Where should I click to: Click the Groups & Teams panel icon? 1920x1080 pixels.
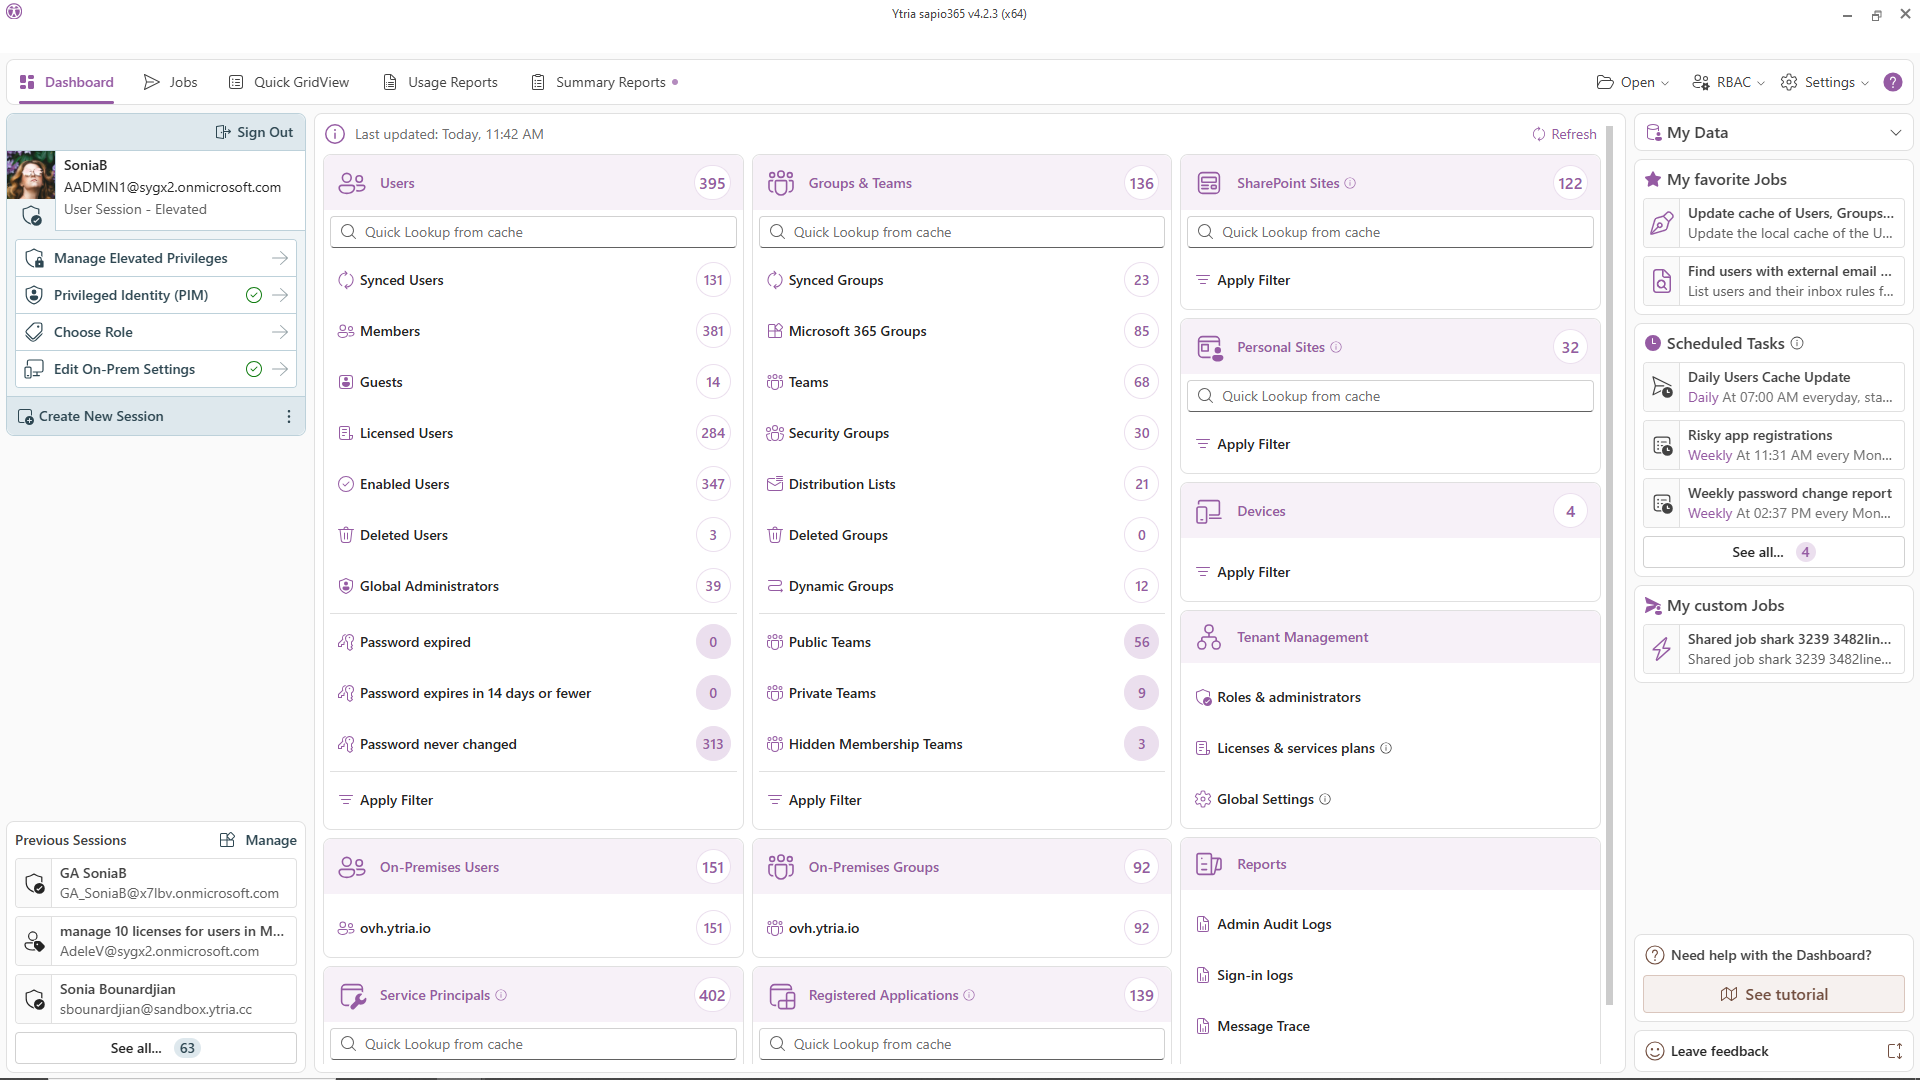click(780, 183)
